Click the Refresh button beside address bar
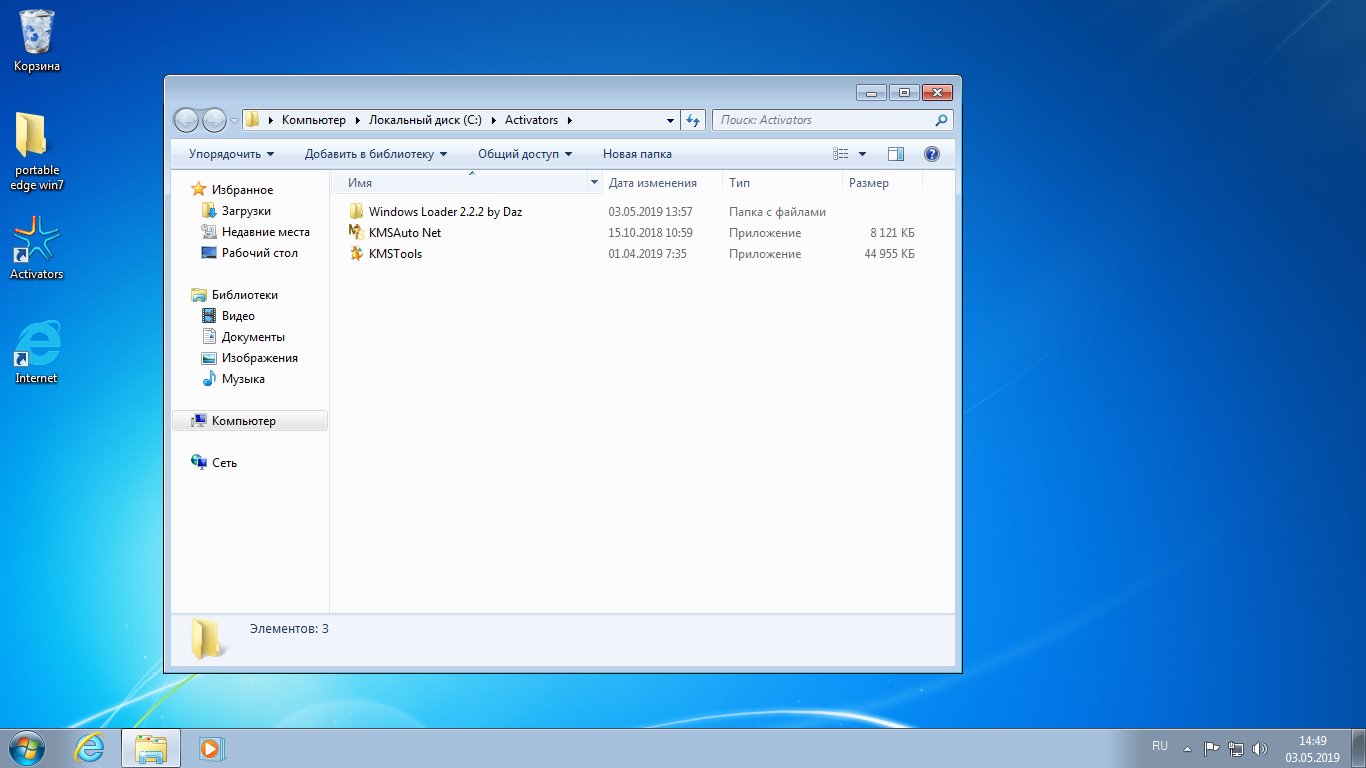This screenshot has width=1366, height=768. pyautogui.click(x=693, y=120)
